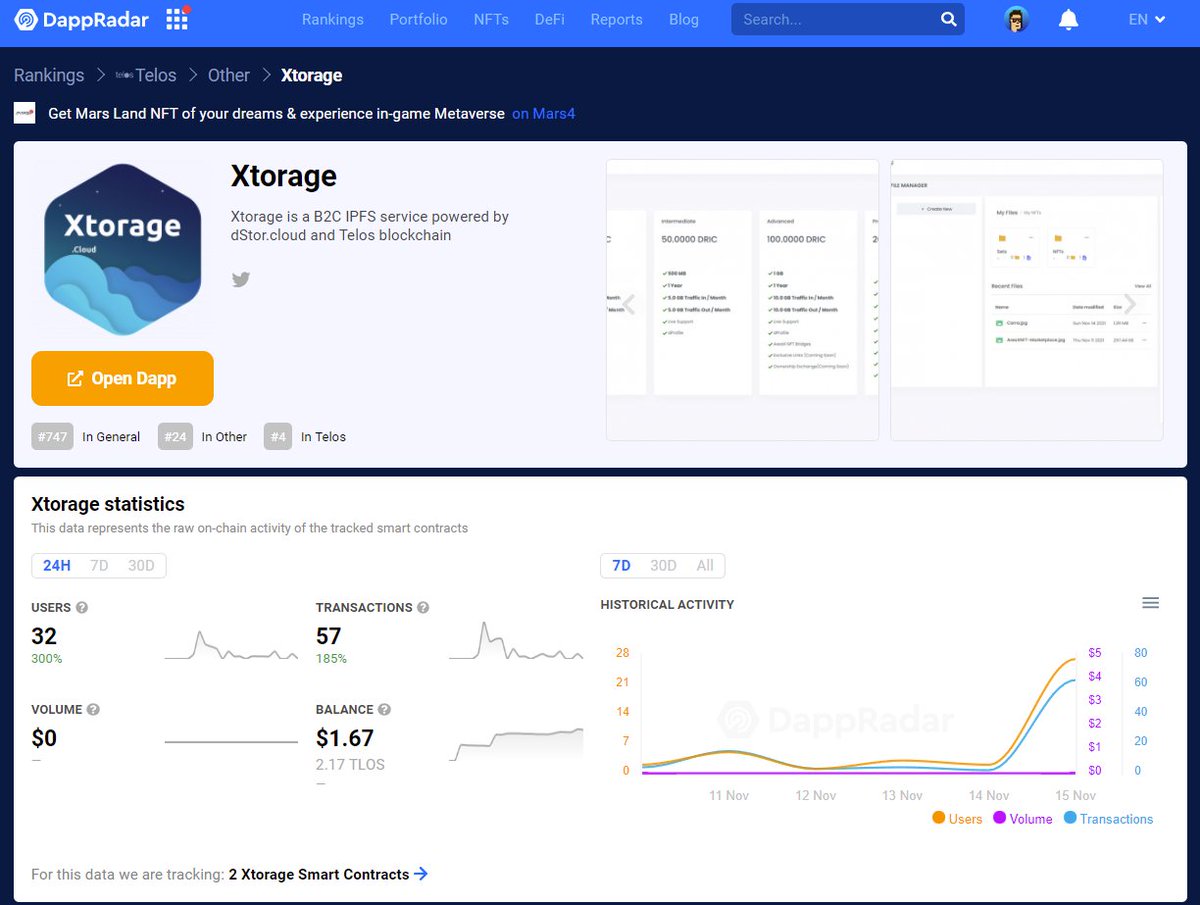Click the 'Xtorage statistics' heading
The height and width of the screenshot is (905, 1200).
pyautogui.click(x=108, y=504)
